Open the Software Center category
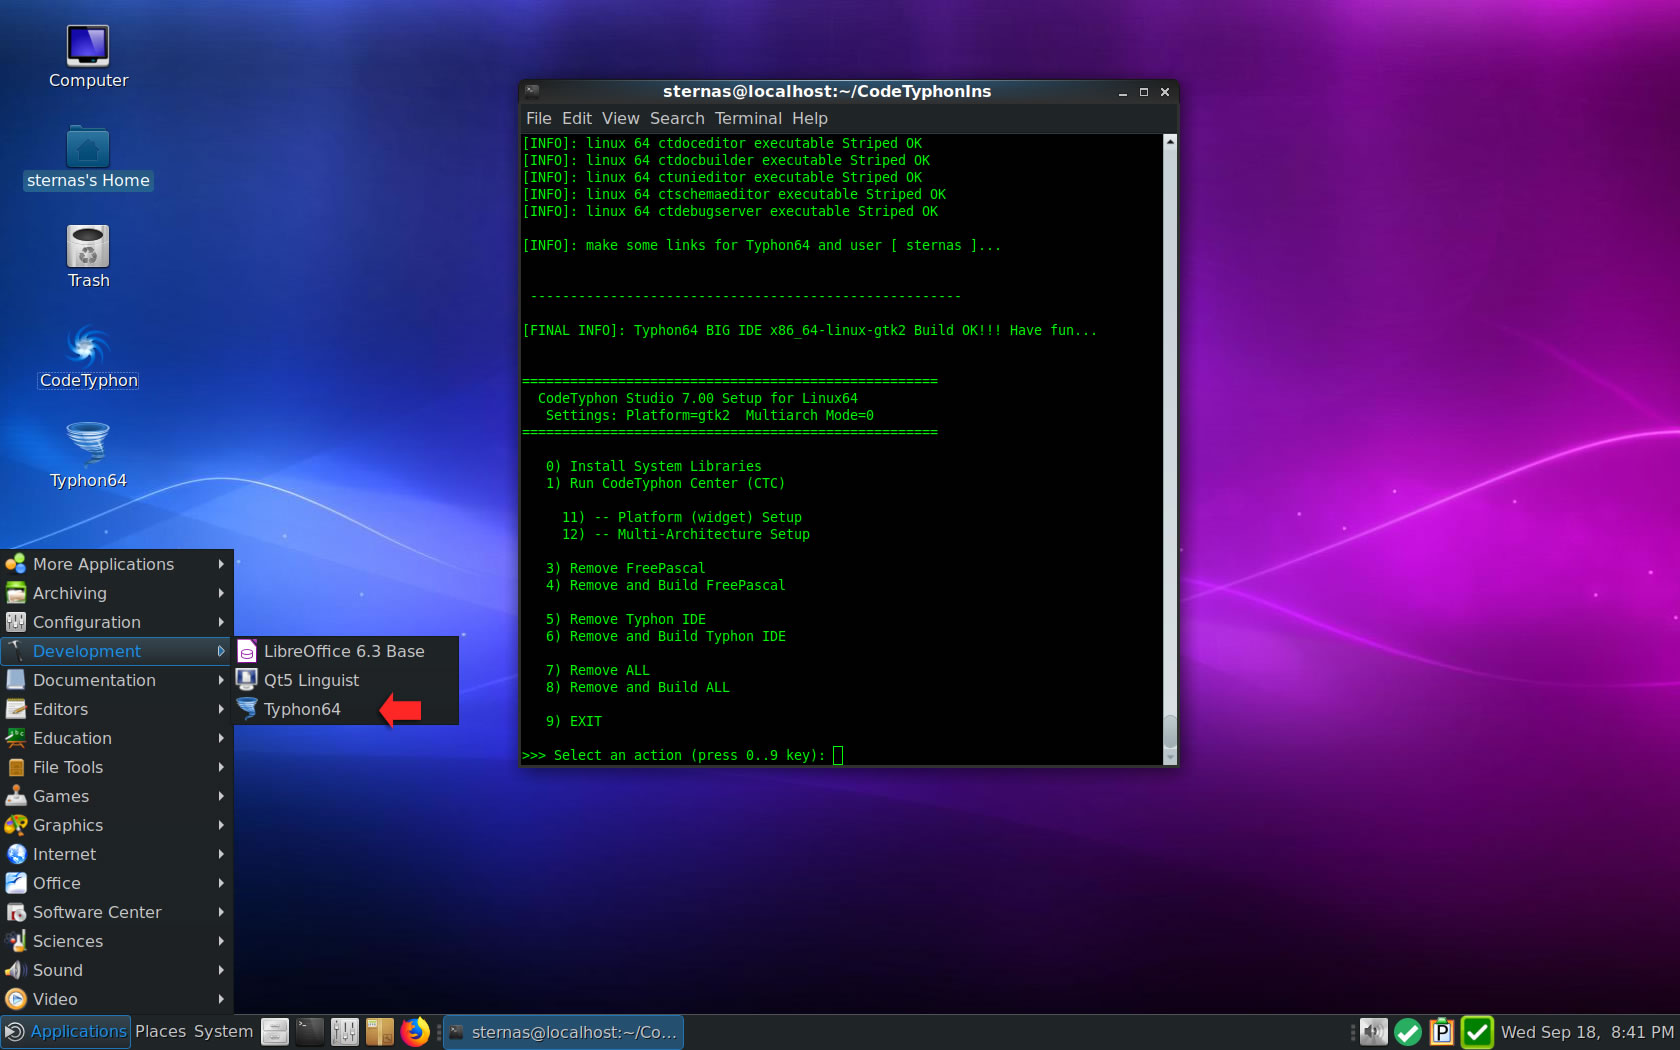Viewport: 1680px width, 1050px height. (x=117, y=912)
